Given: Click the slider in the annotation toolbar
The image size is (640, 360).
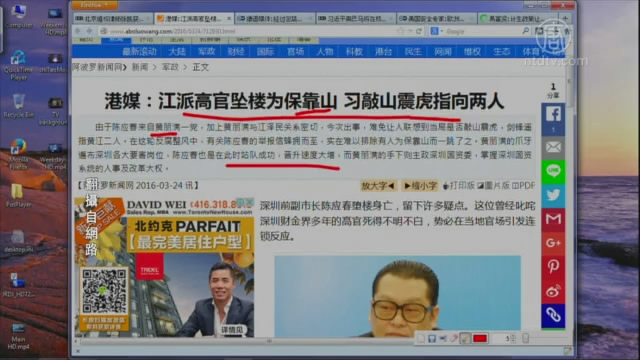Looking at the screenshot, I should pyautogui.click(x=526, y=338).
